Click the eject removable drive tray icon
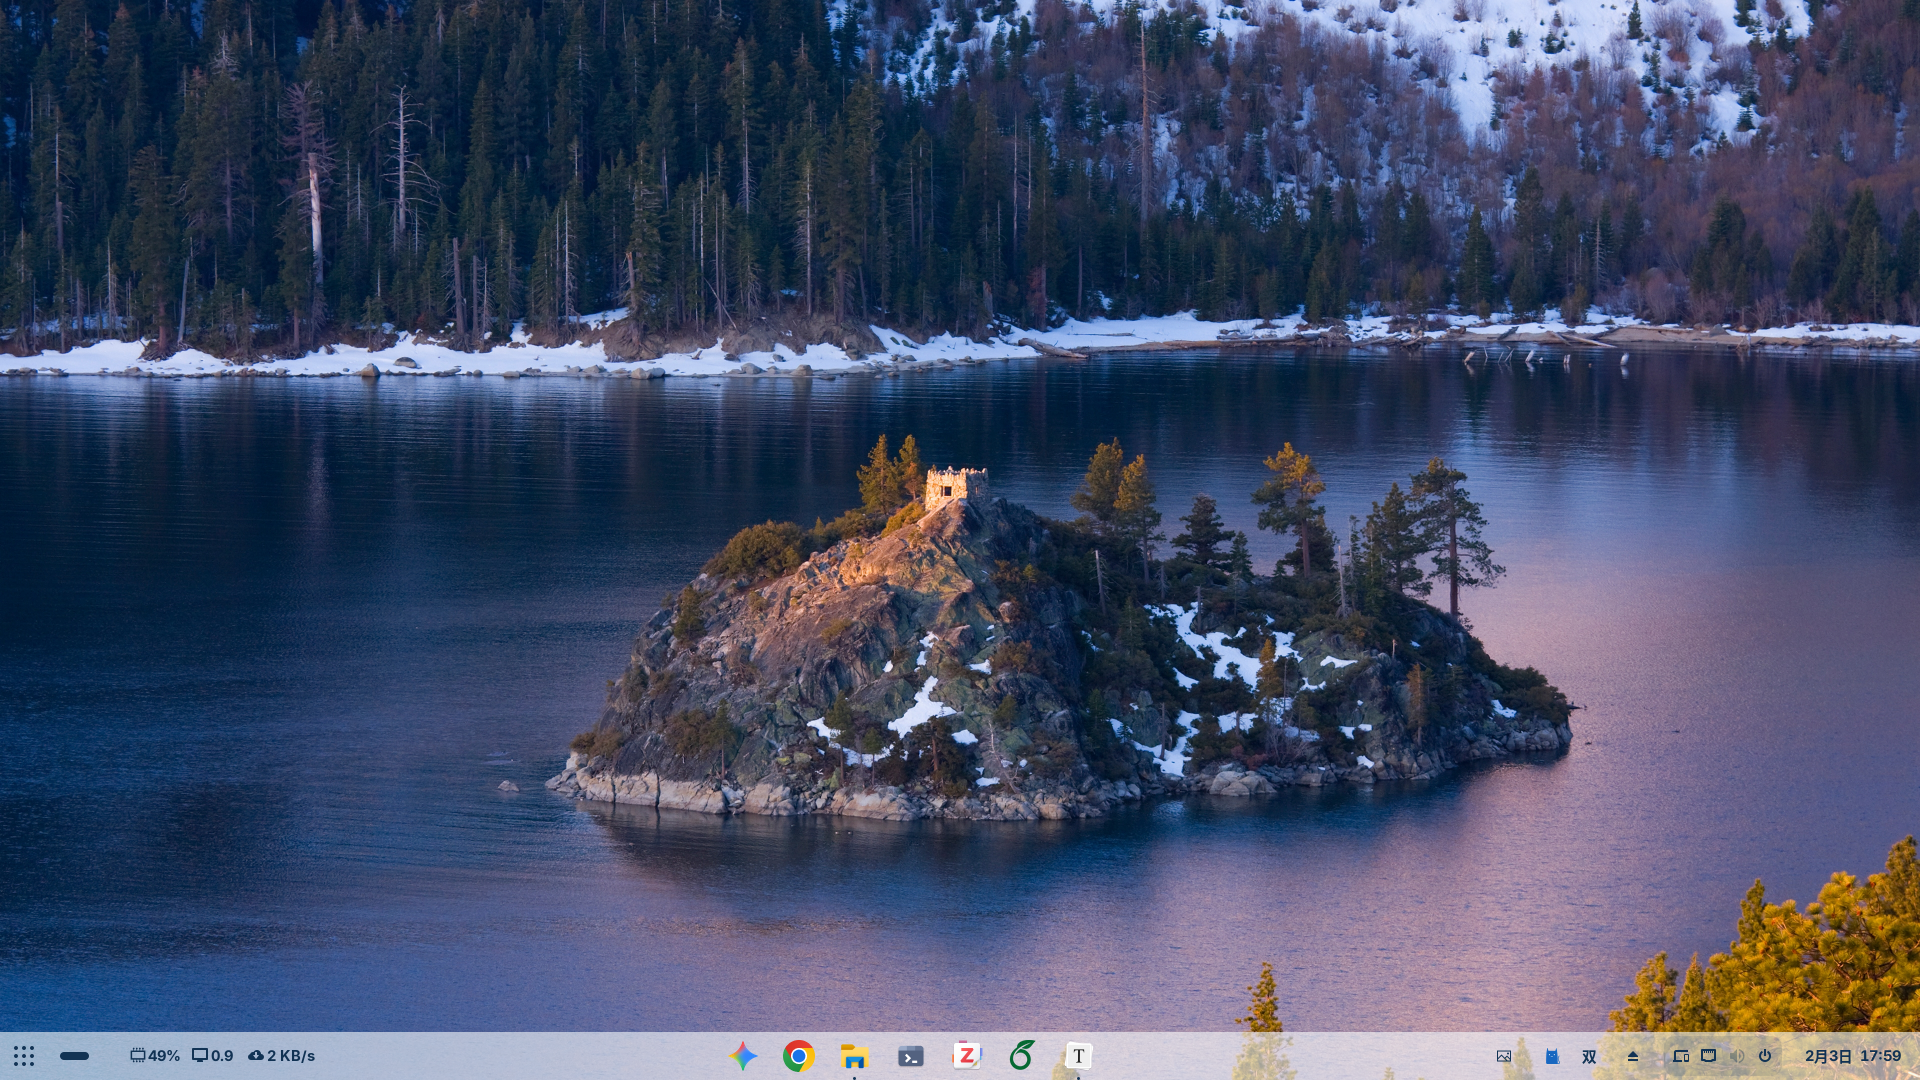This screenshot has height=1080, width=1920. 1633,1056
